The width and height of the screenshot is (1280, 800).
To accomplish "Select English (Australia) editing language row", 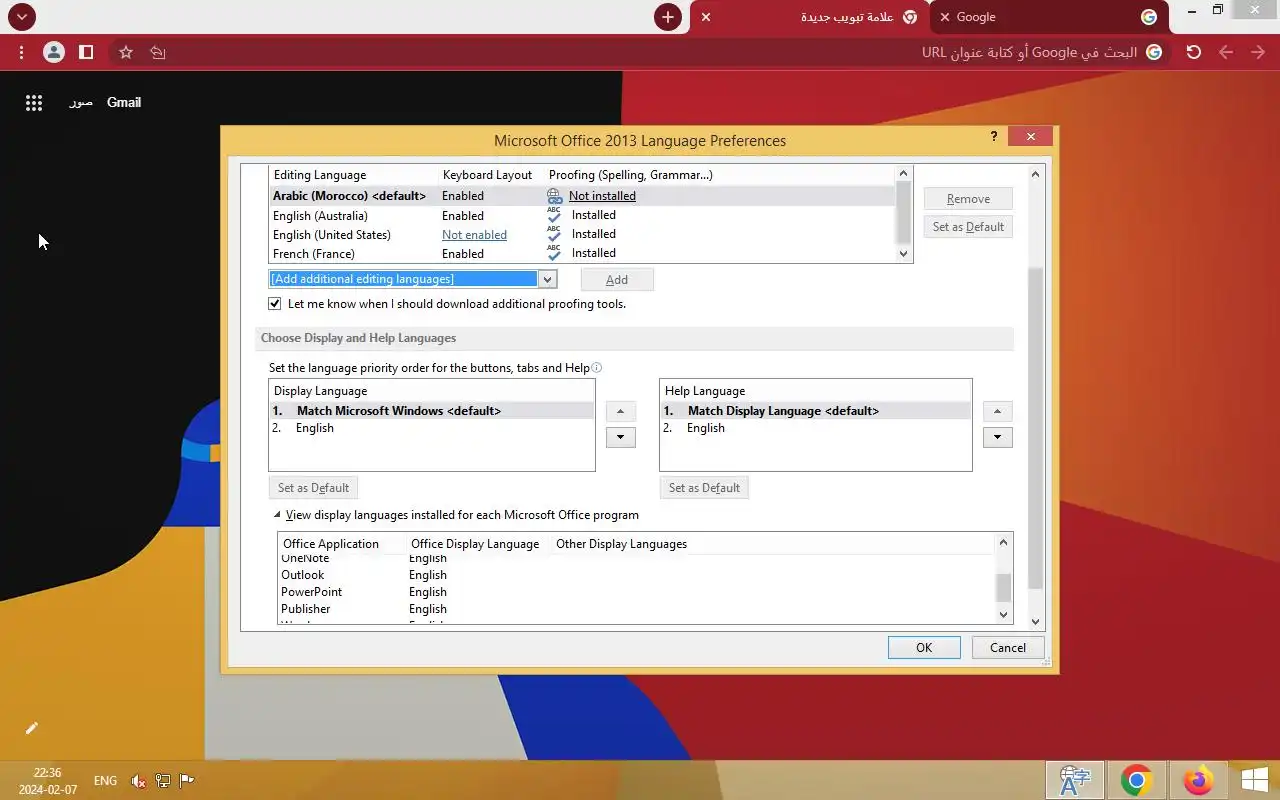I will coord(582,215).
